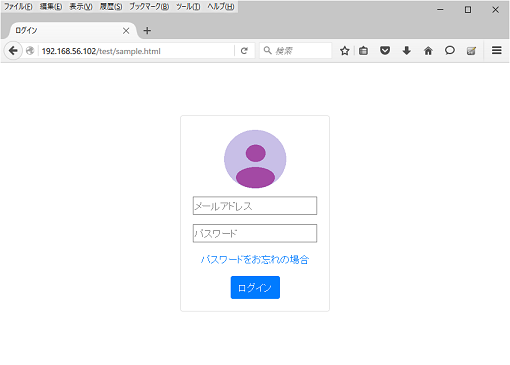Follow the パスワードをお忘れの場合 link
Image resolution: width=510 pixels, height=365 pixels.
(x=255, y=259)
